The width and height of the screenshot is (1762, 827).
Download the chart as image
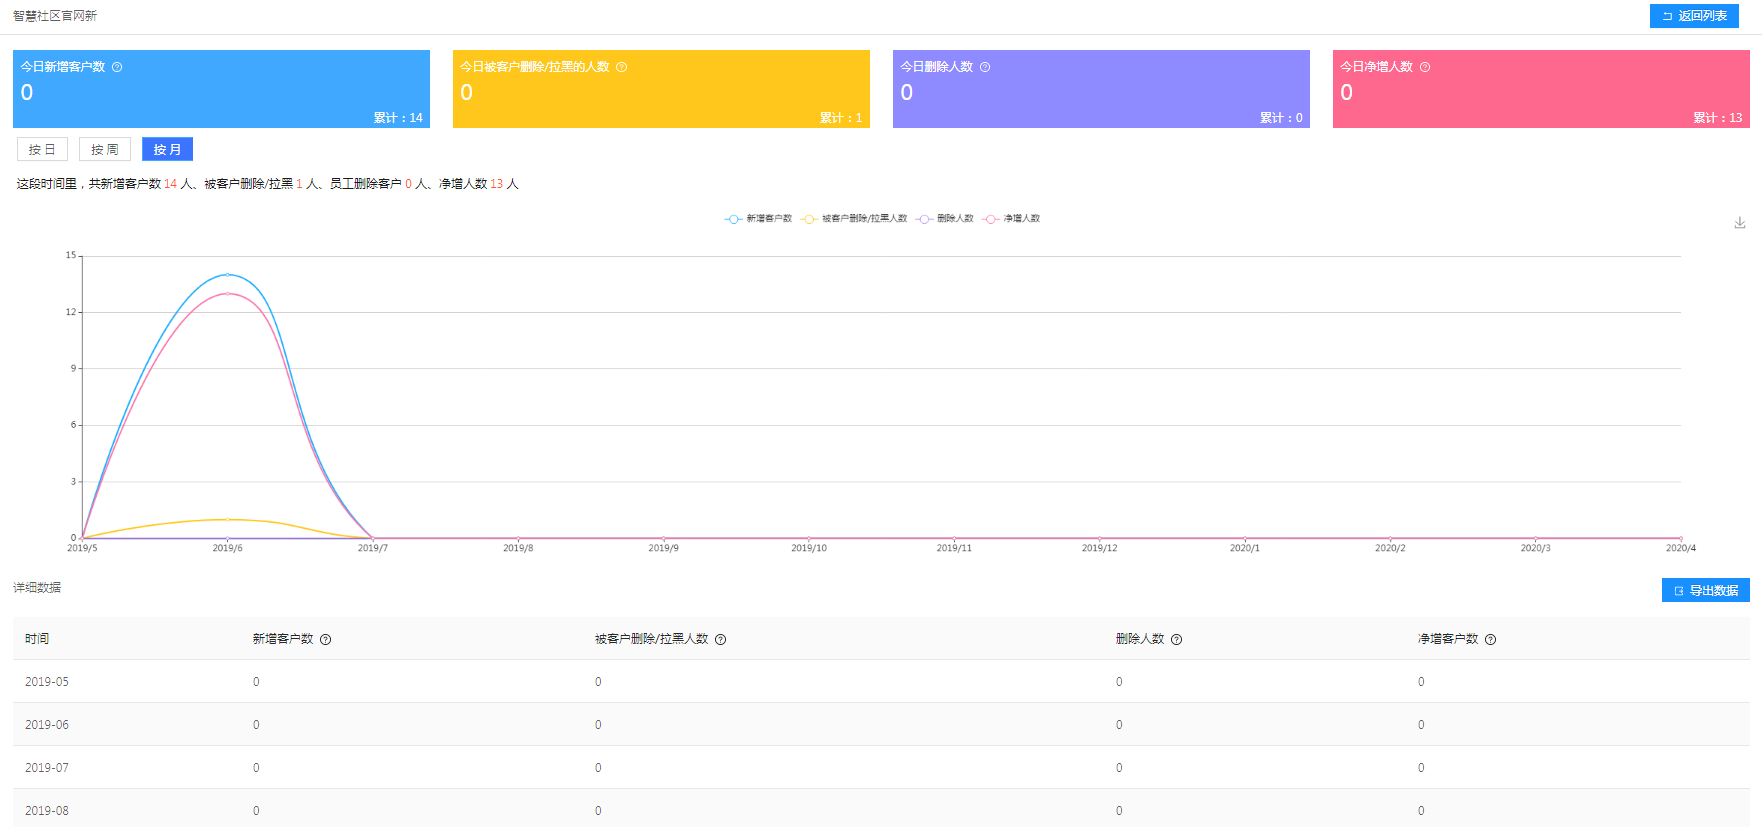(x=1740, y=223)
